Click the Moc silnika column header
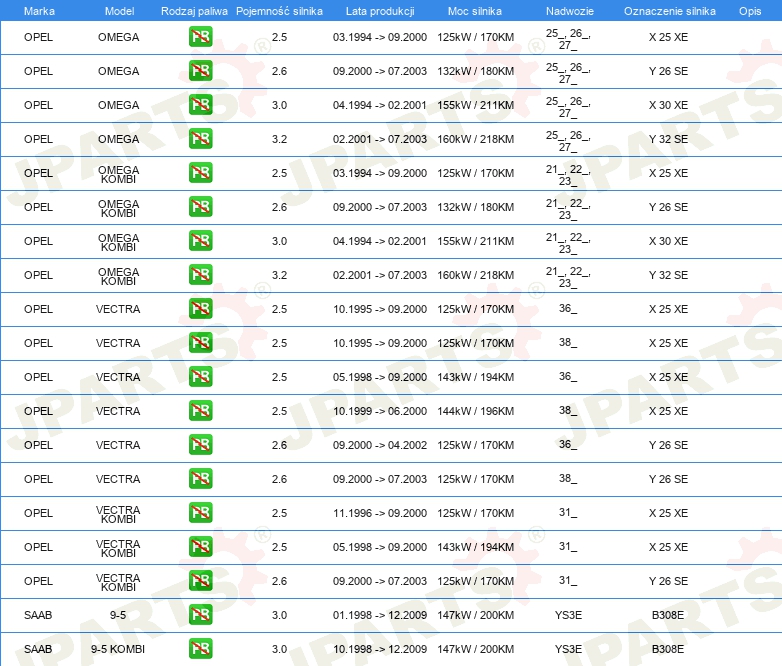This screenshot has height=666, width=782. tap(475, 11)
